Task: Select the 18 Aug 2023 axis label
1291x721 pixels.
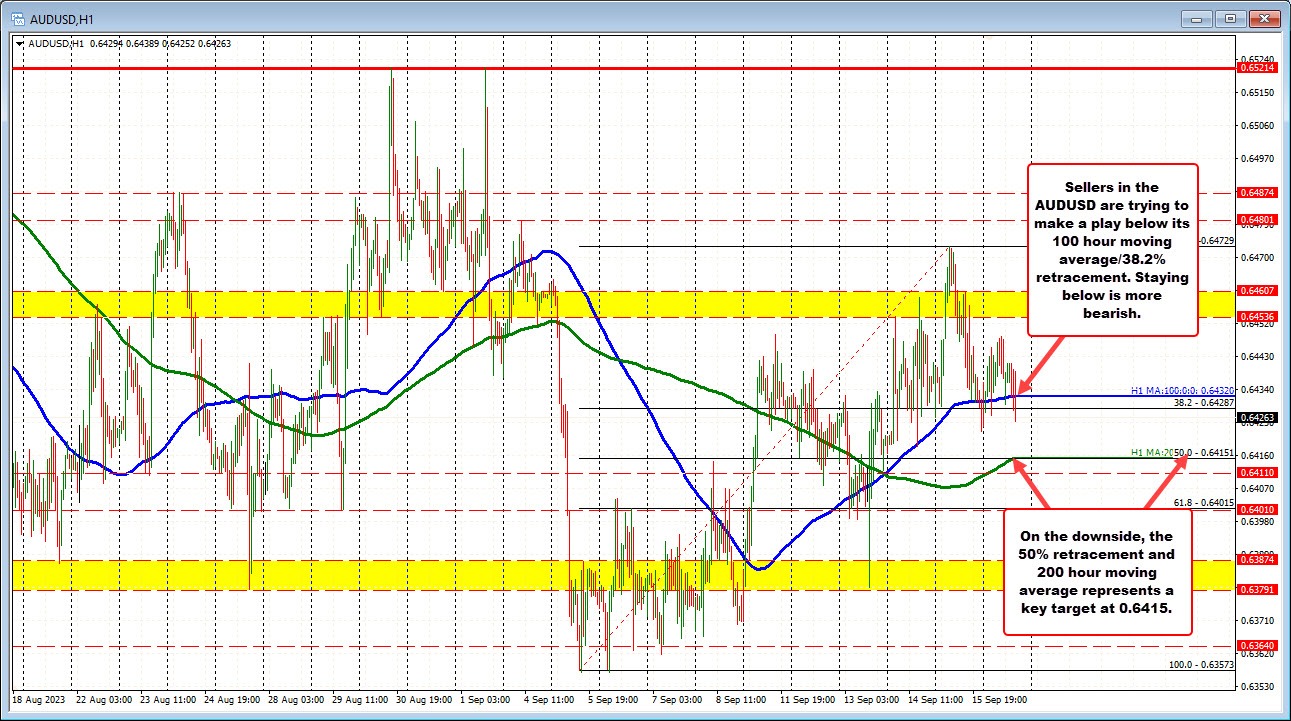Action: (x=37, y=700)
